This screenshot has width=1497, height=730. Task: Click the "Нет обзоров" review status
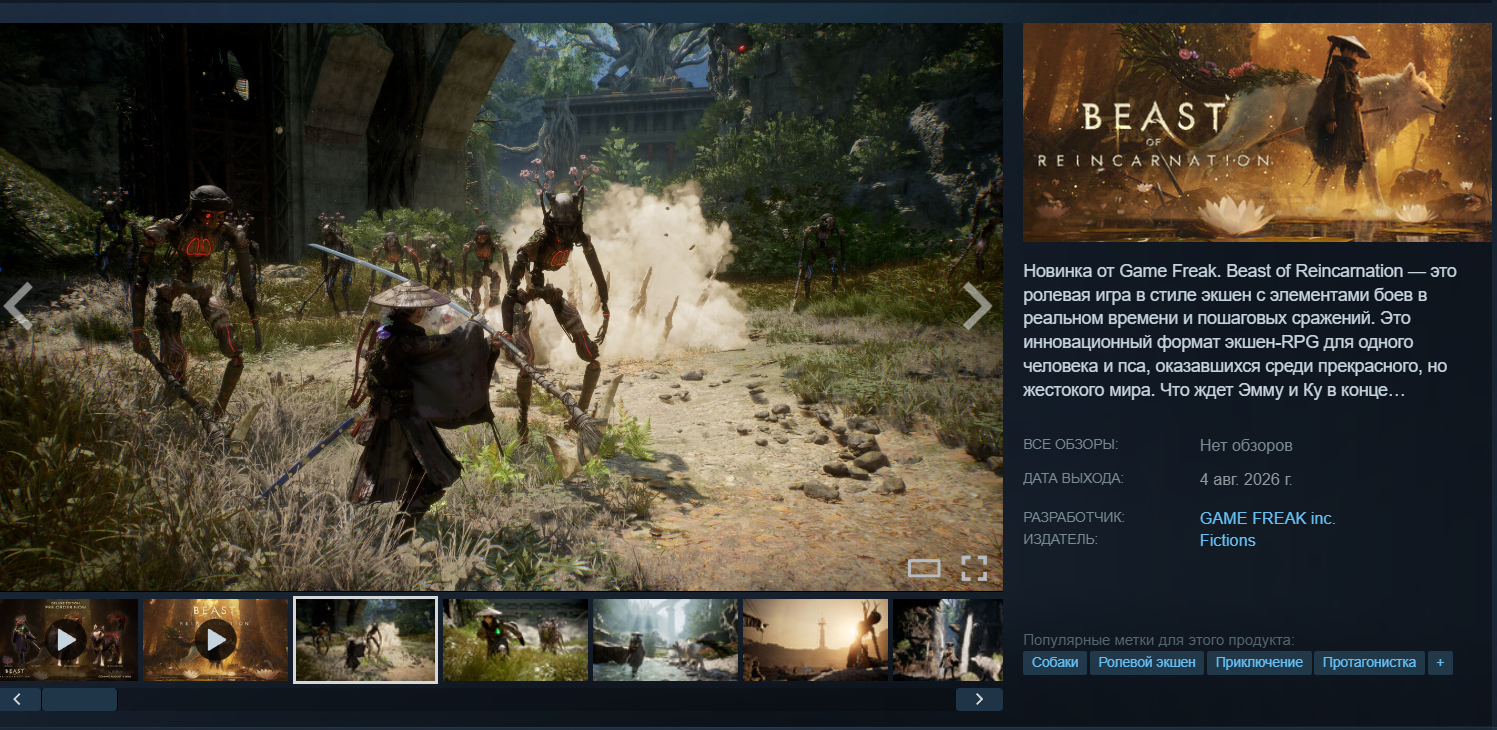pyautogui.click(x=1246, y=445)
